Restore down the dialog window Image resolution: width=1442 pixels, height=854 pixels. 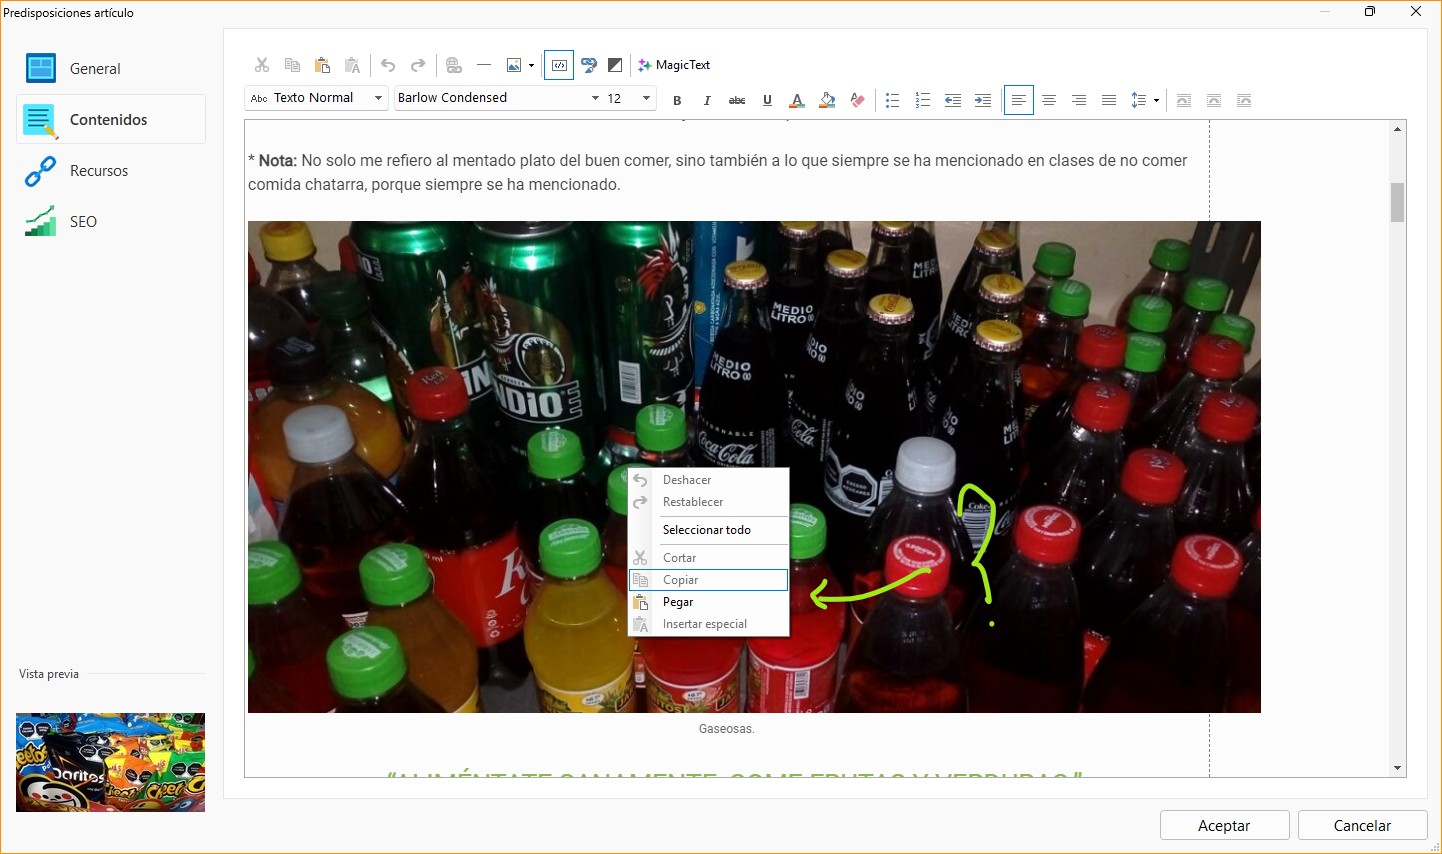(x=1370, y=12)
